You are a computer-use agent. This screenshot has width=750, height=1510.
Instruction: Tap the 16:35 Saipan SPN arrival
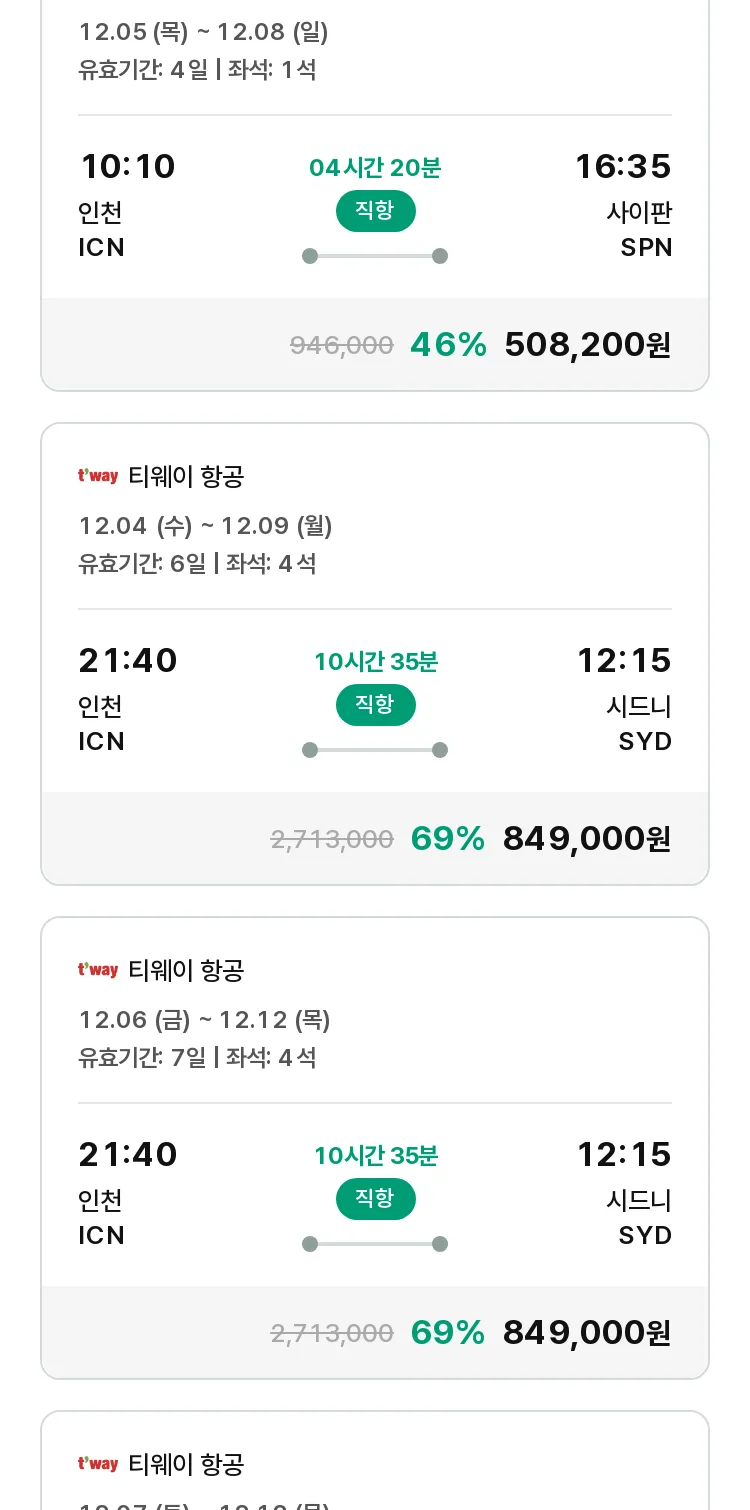point(623,166)
